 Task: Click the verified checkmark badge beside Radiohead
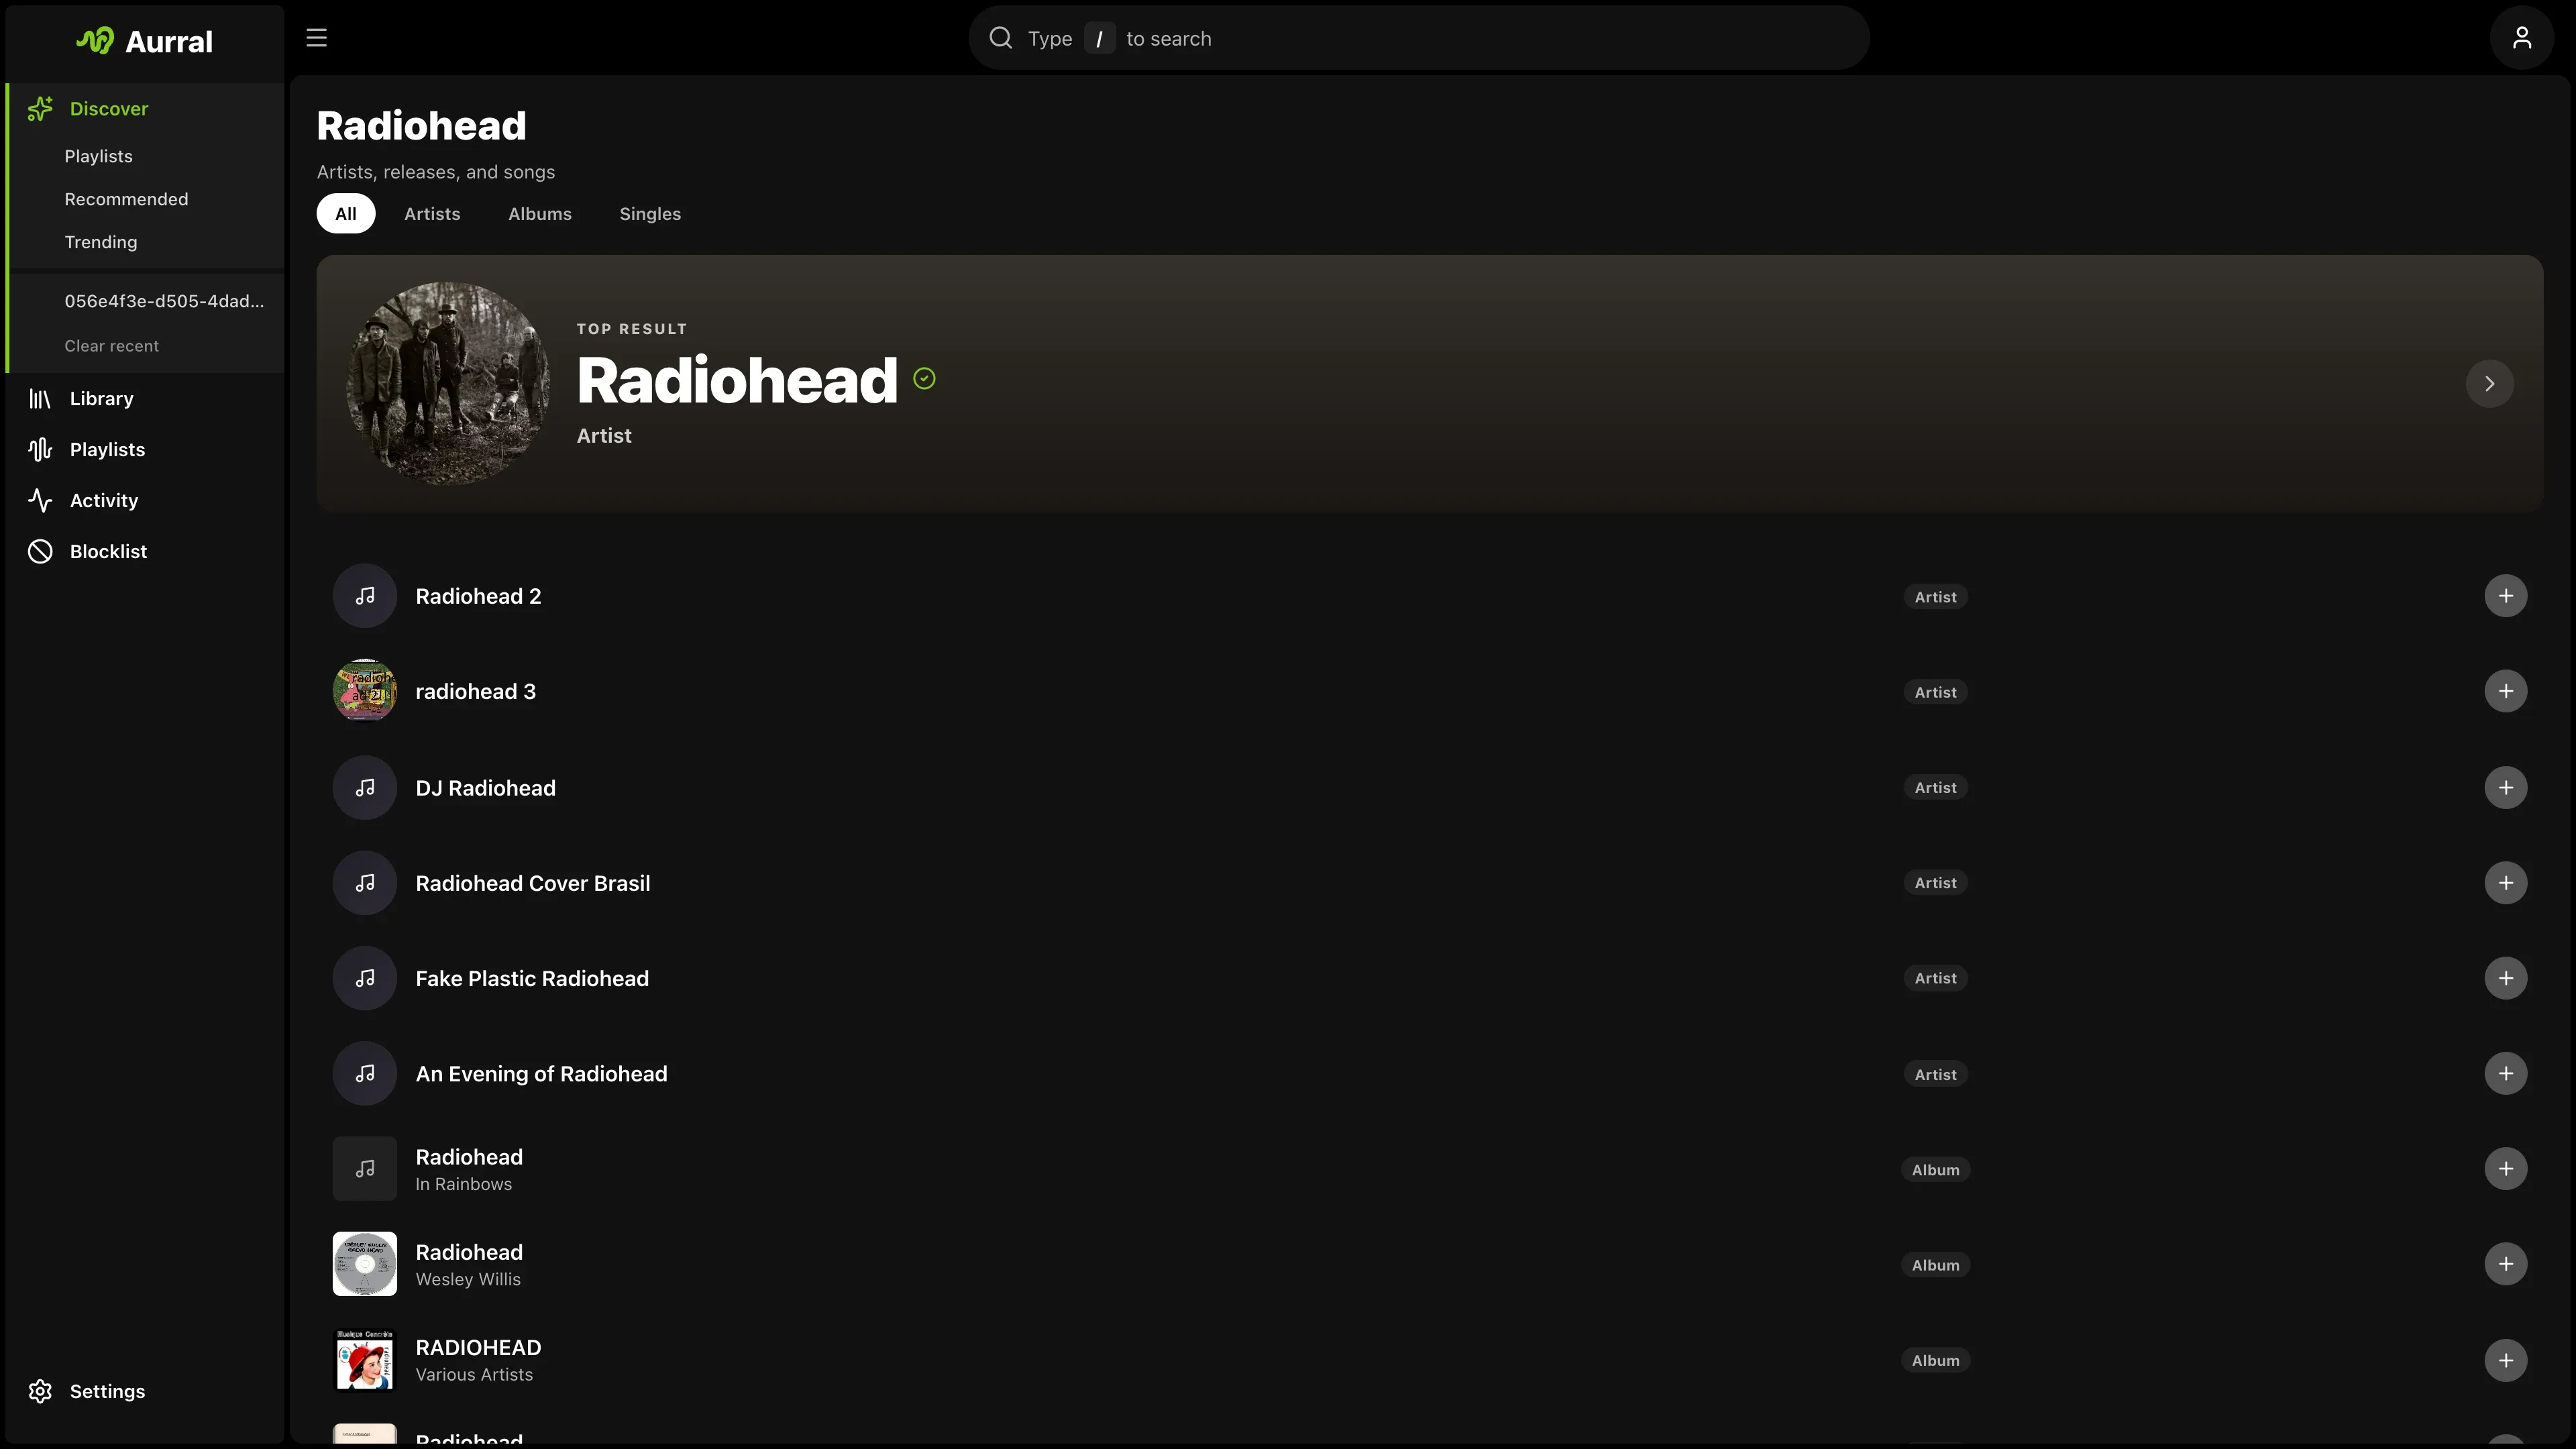924,379
